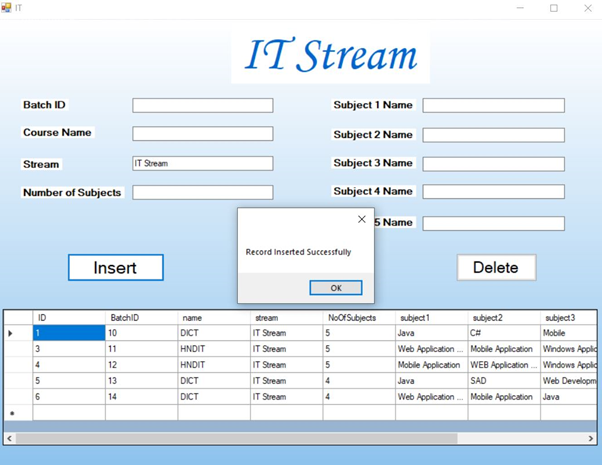Select the ID cell with value 3

point(69,349)
